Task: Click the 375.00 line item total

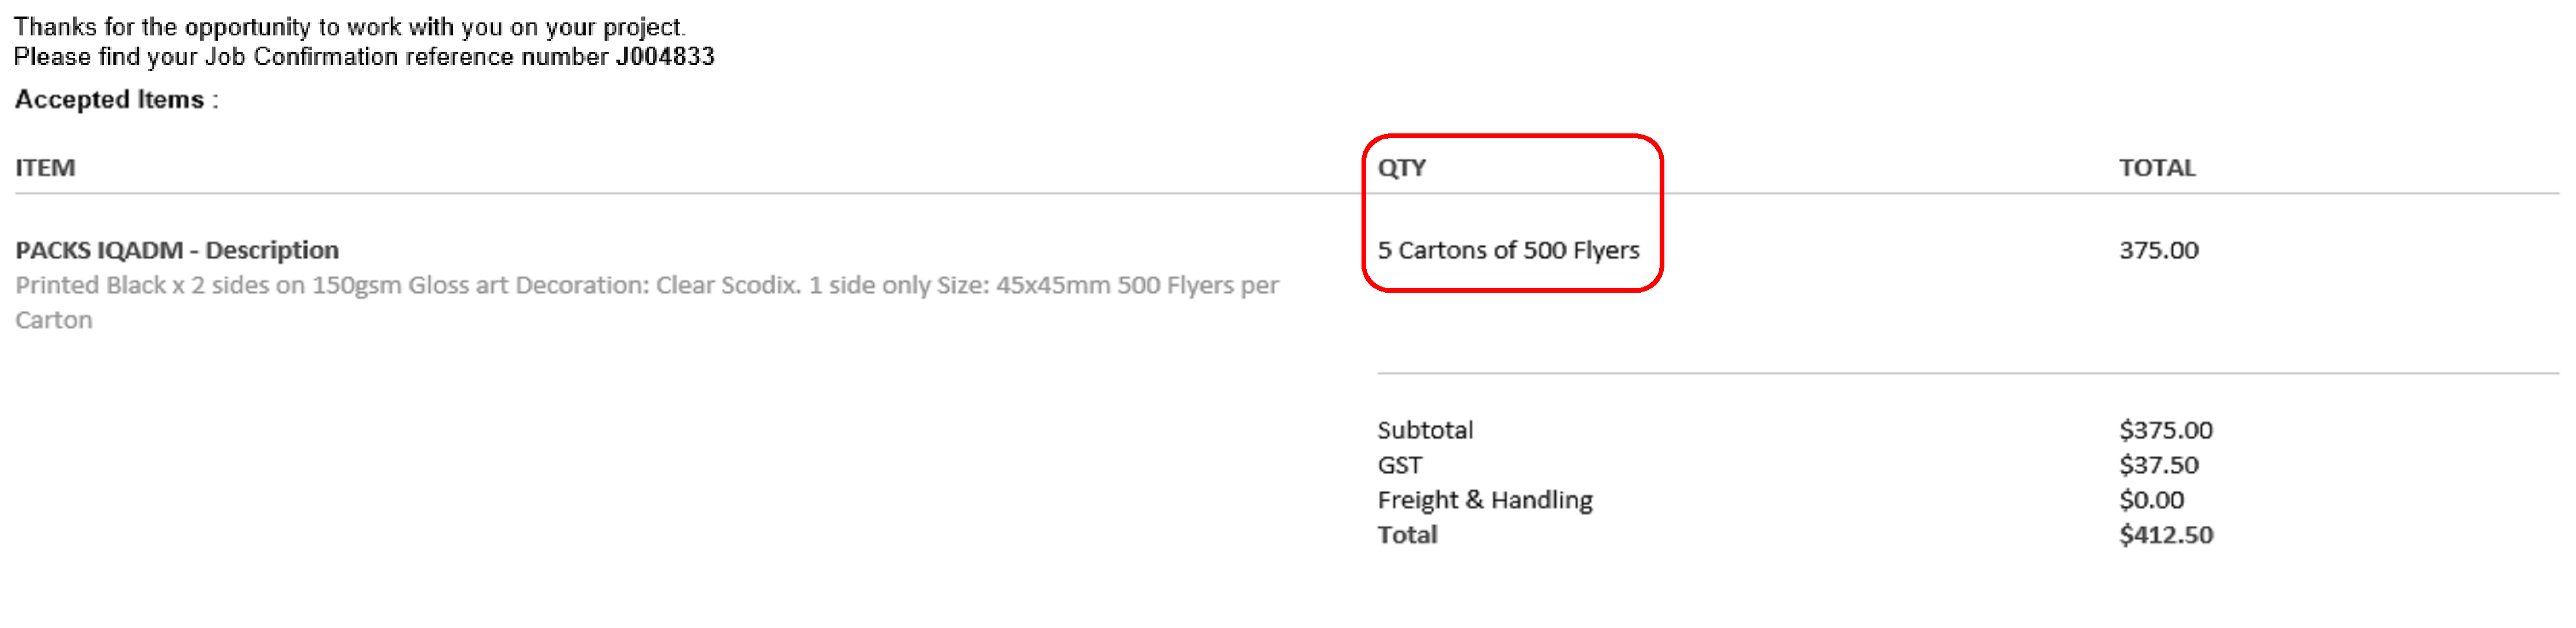Action: tap(2158, 250)
